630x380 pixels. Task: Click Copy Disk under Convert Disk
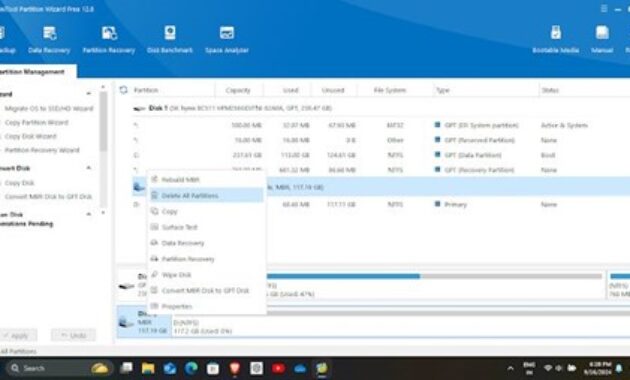pos(20,183)
